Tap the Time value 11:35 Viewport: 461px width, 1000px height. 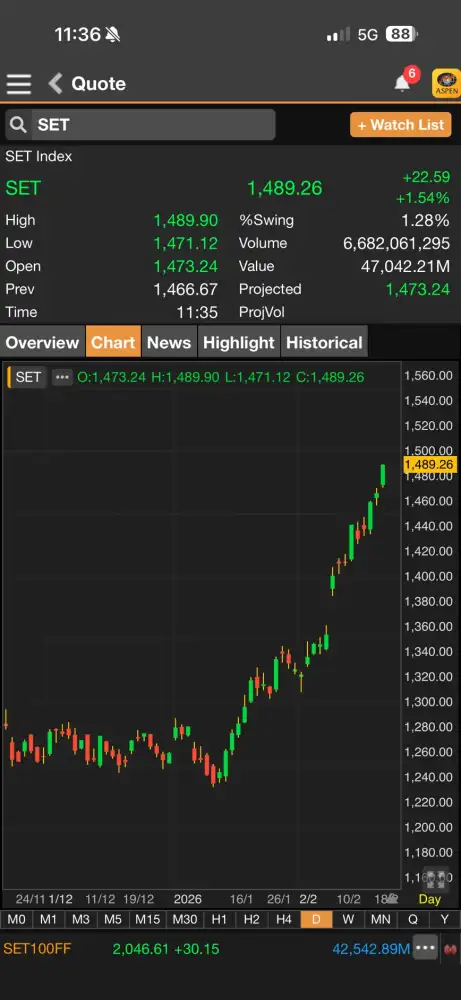[x=197, y=312]
